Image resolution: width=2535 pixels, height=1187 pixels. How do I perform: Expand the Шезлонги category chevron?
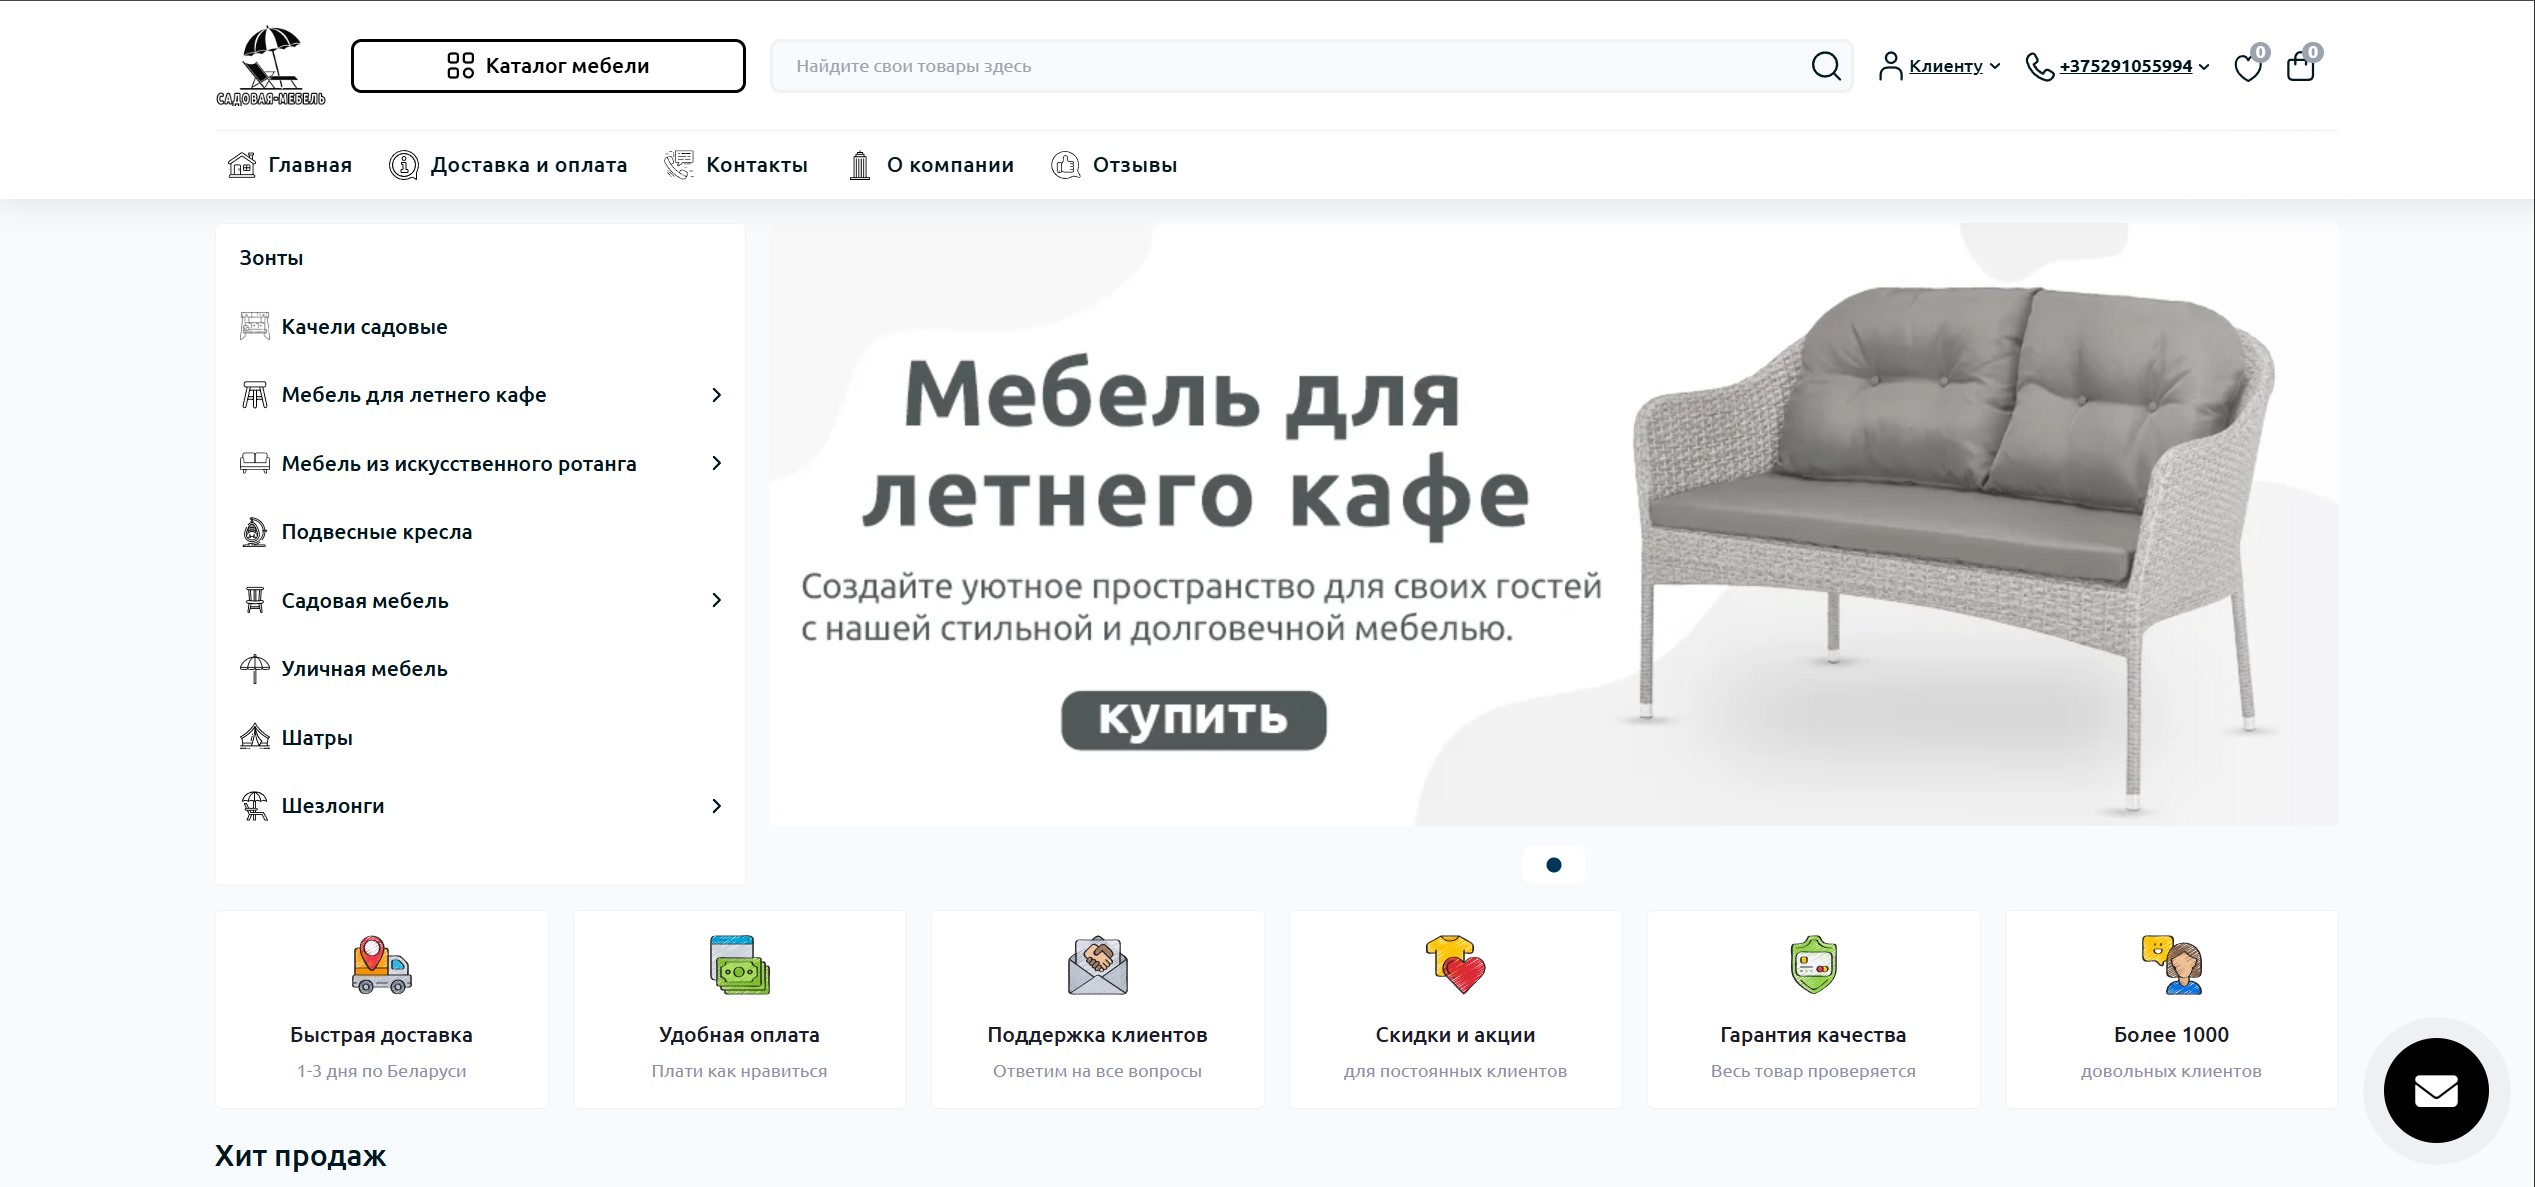[x=716, y=806]
